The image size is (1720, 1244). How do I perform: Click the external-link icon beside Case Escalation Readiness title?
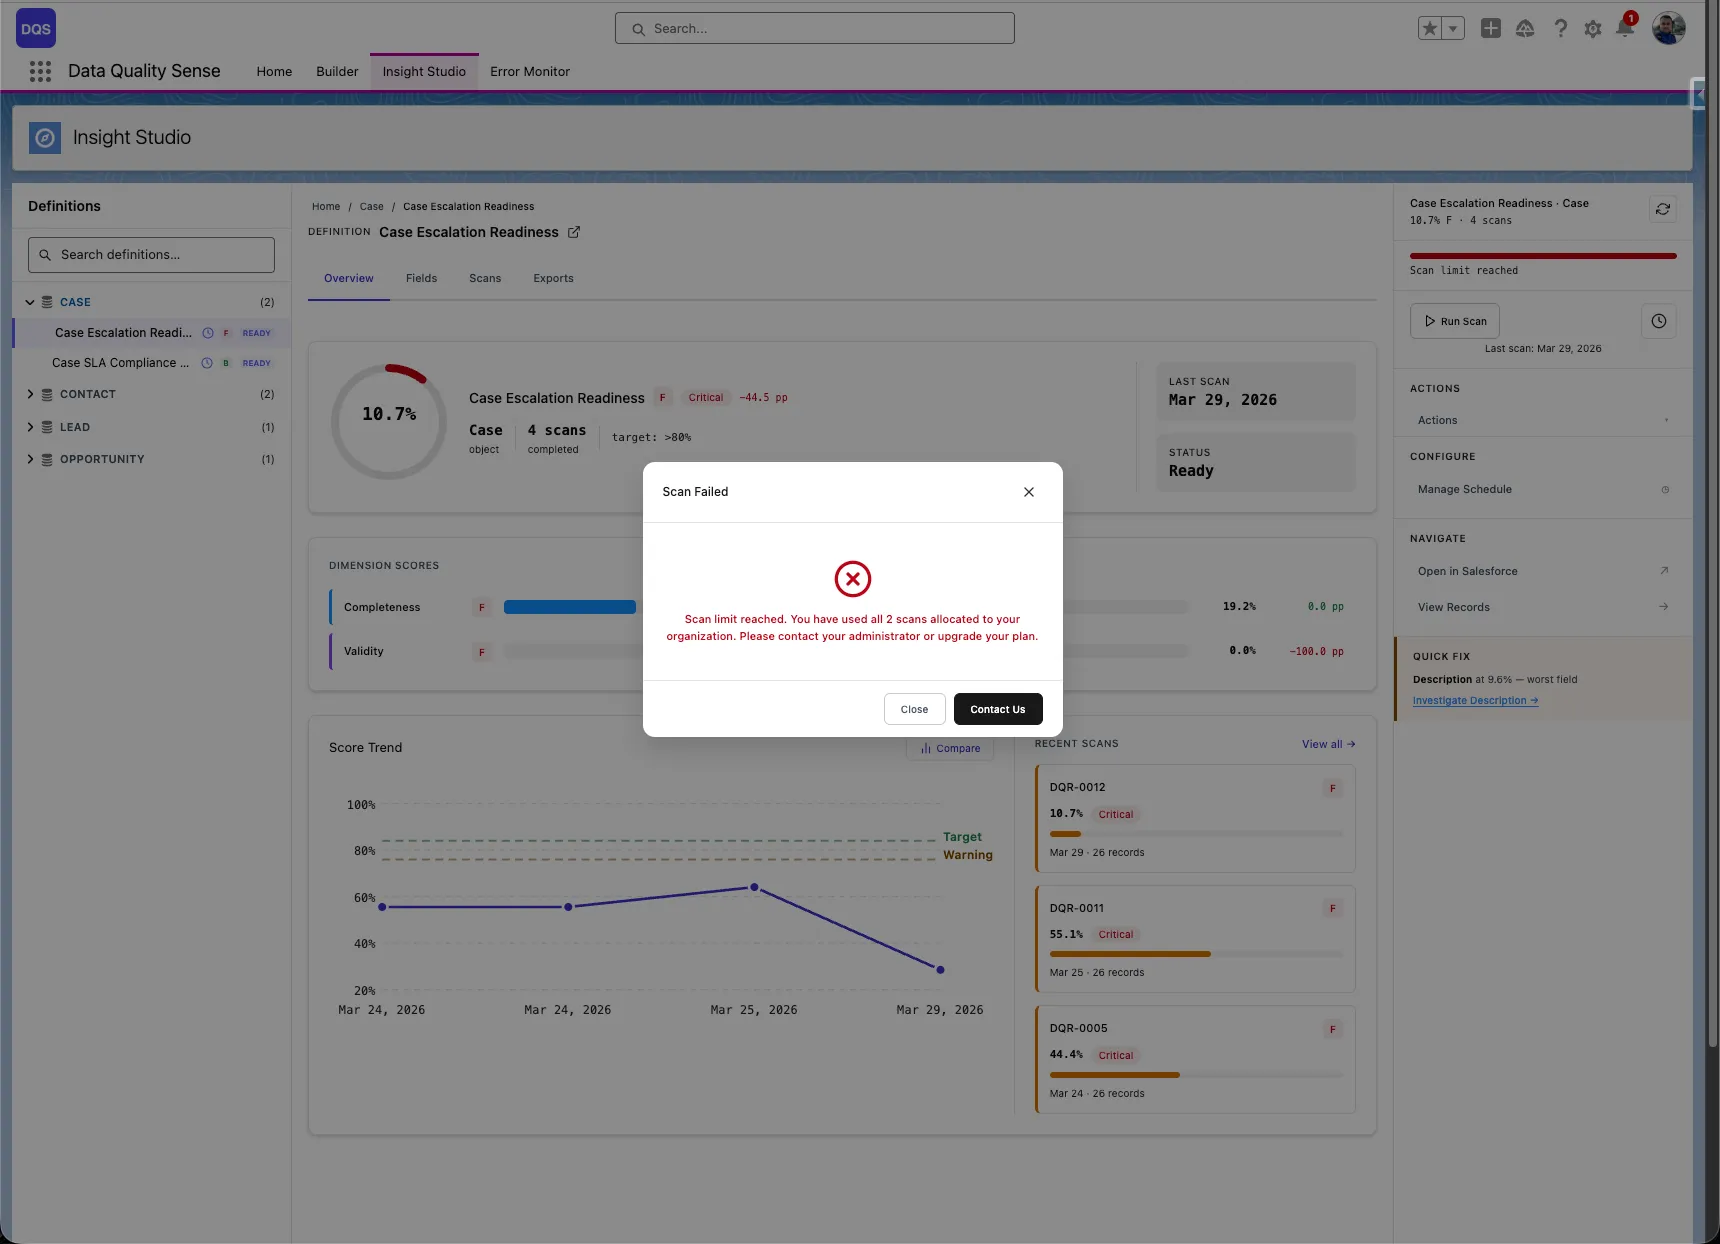[575, 232]
